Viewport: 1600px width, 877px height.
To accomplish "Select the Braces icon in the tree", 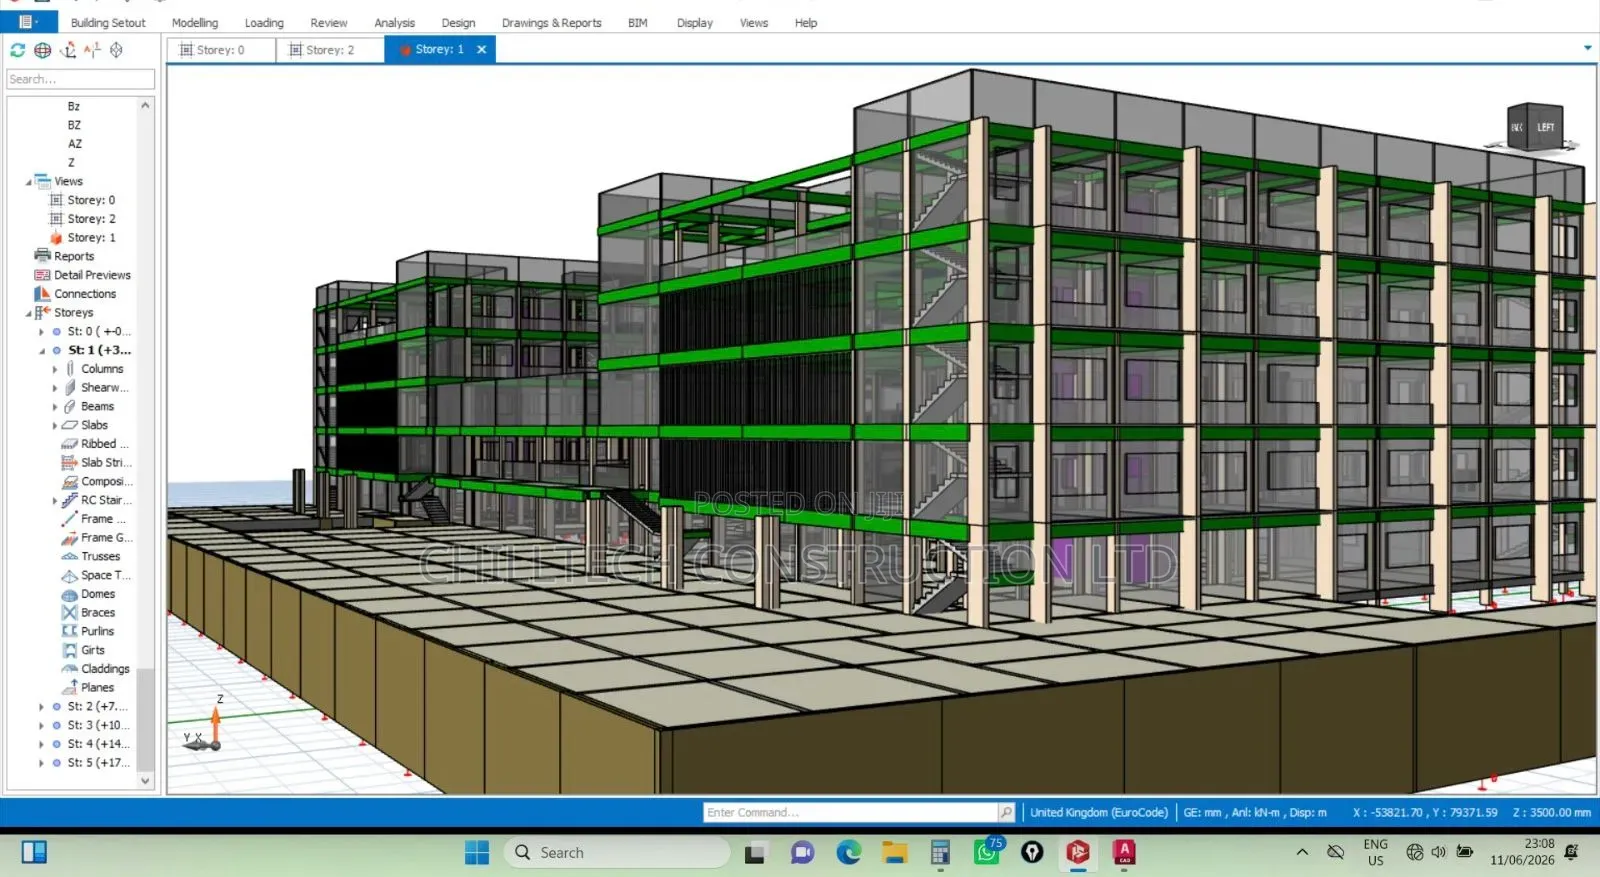I will point(70,613).
